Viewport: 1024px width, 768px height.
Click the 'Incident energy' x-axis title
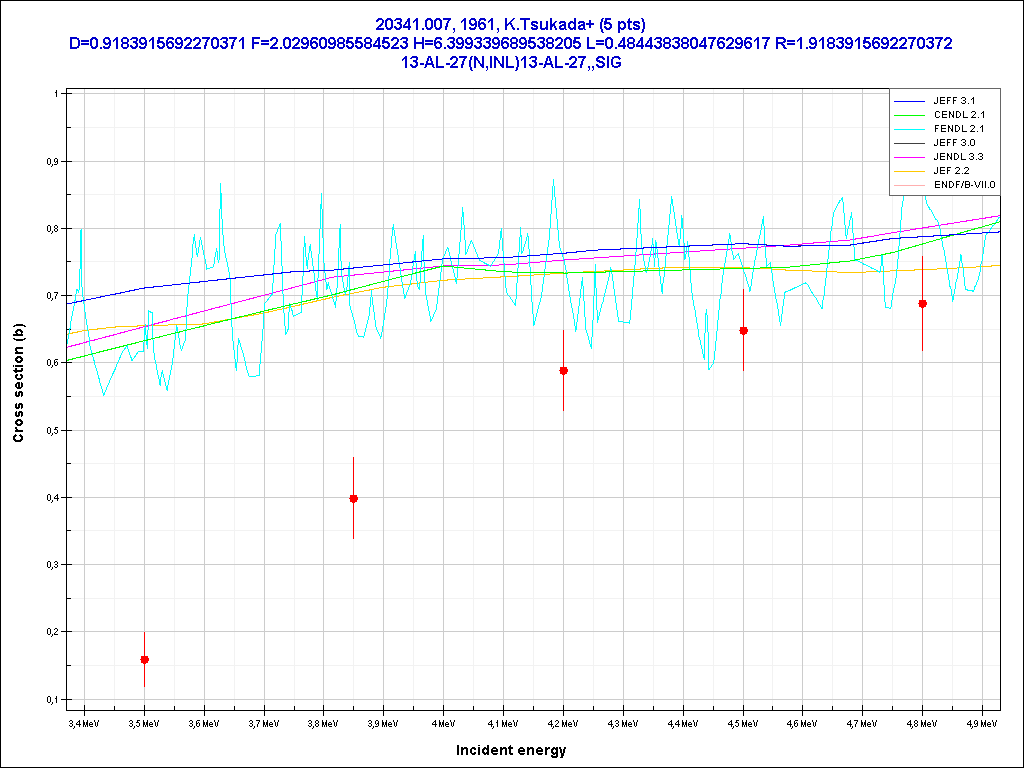[x=511, y=750]
